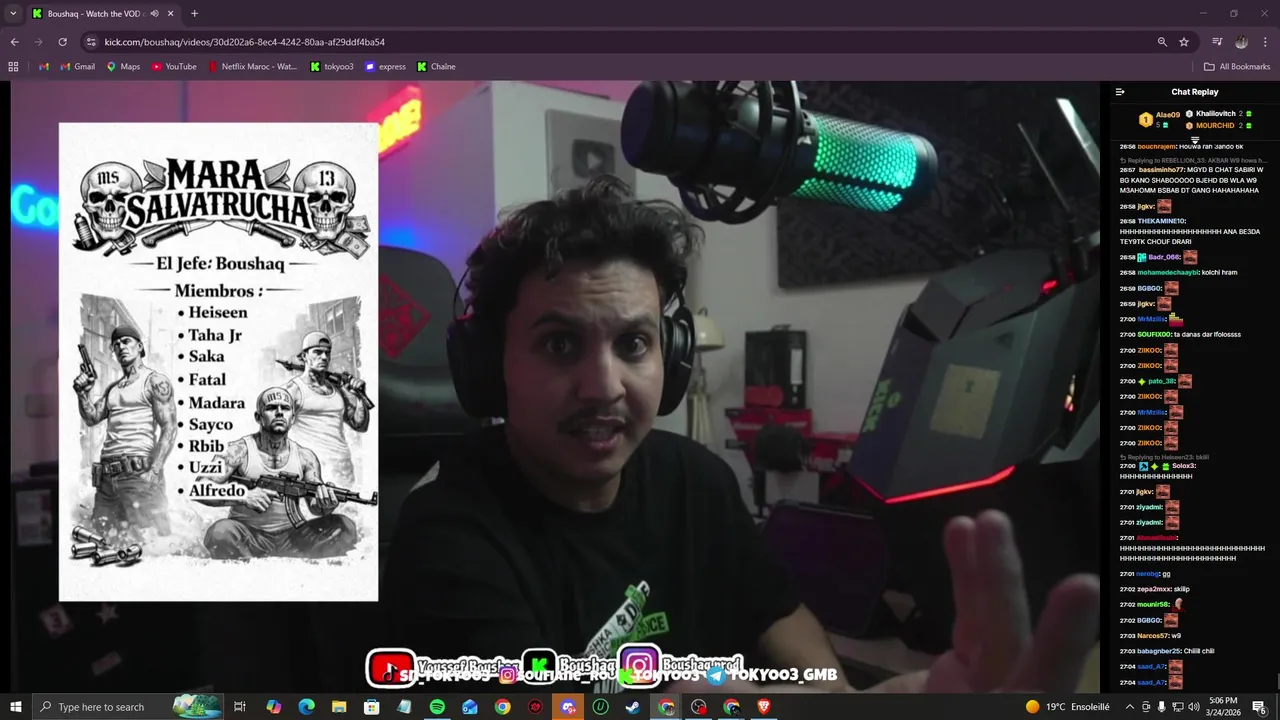Show hidden system tray icons chevron
The width and height of the screenshot is (1280, 720).
[x=1130, y=707]
